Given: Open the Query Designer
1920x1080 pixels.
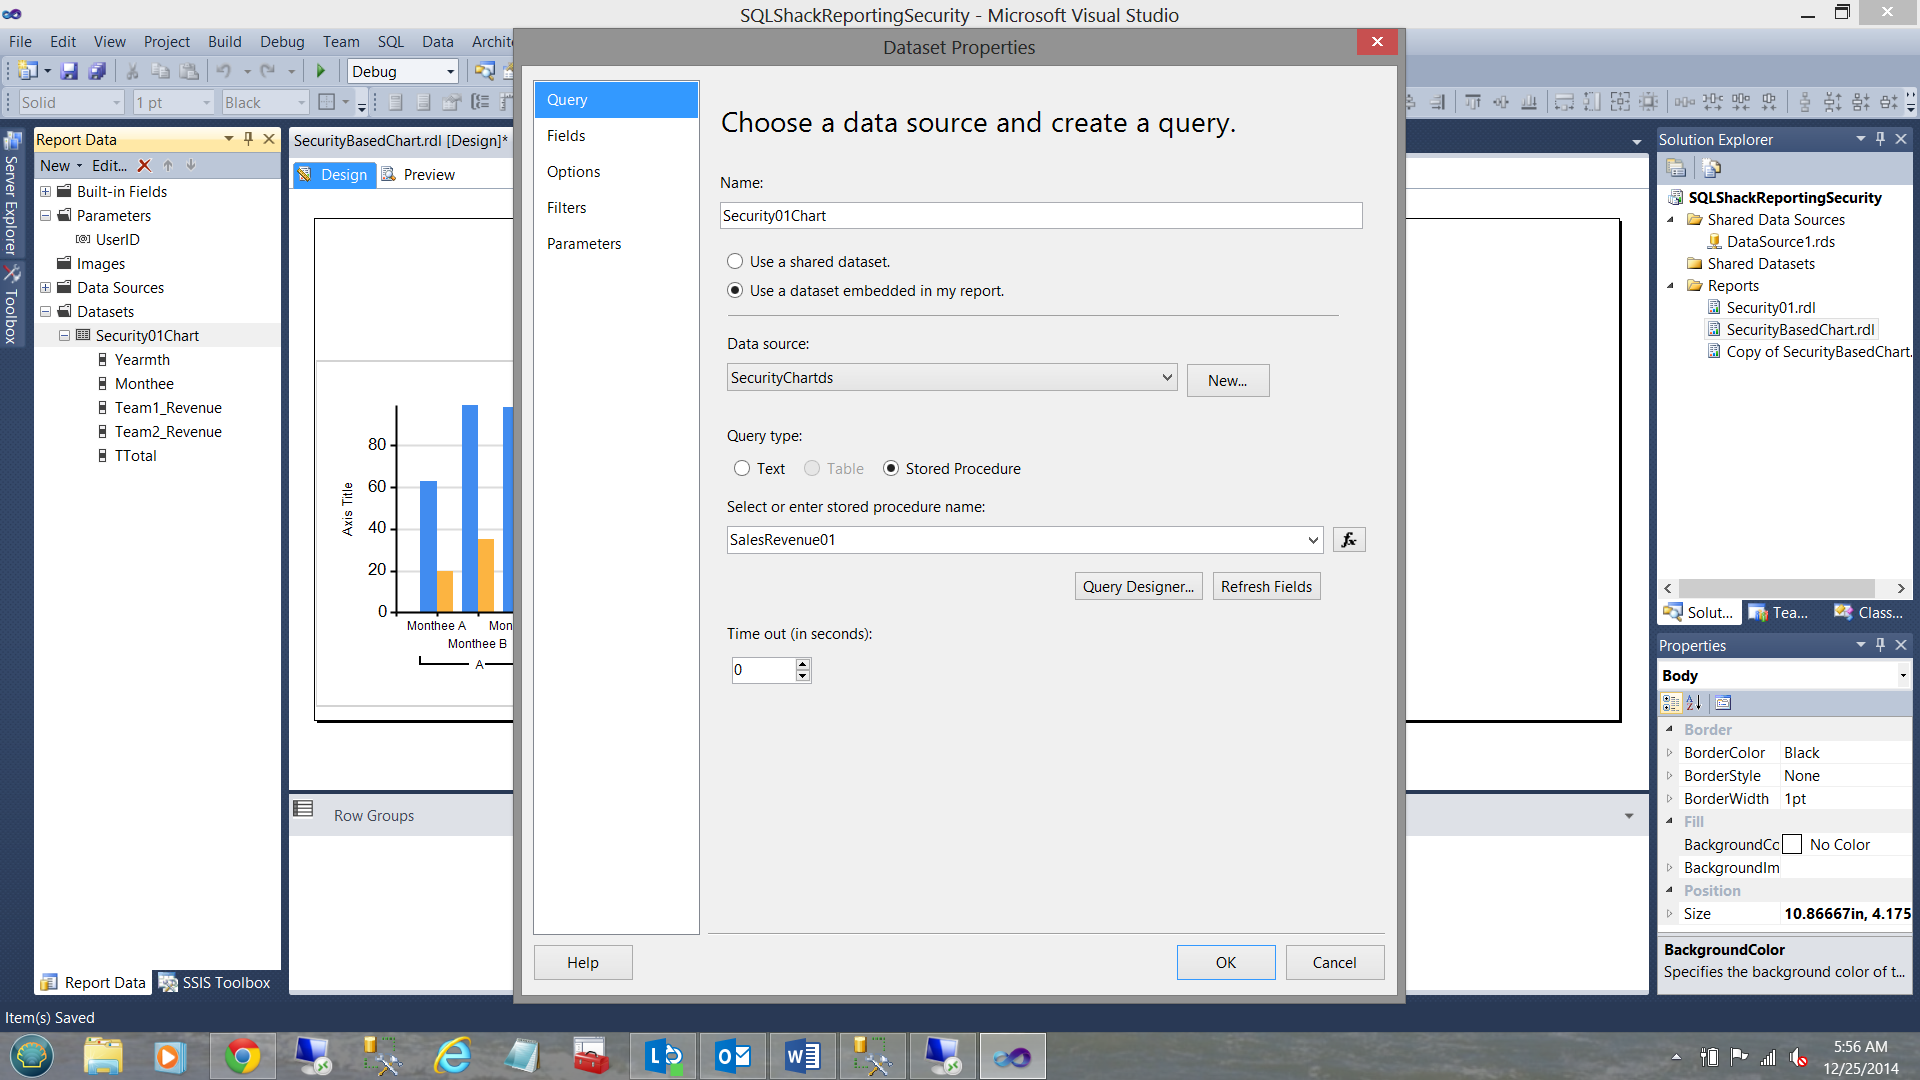Looking at the screenshot, I should click(x=1138, y=587).
